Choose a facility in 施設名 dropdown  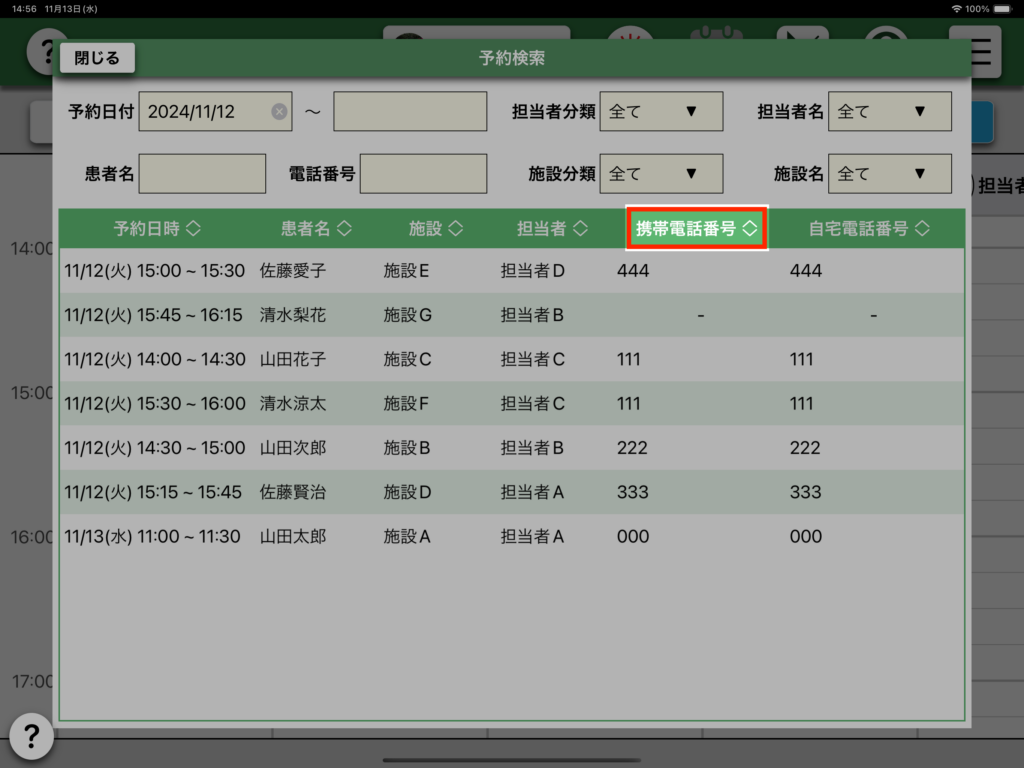click(890, 174)
